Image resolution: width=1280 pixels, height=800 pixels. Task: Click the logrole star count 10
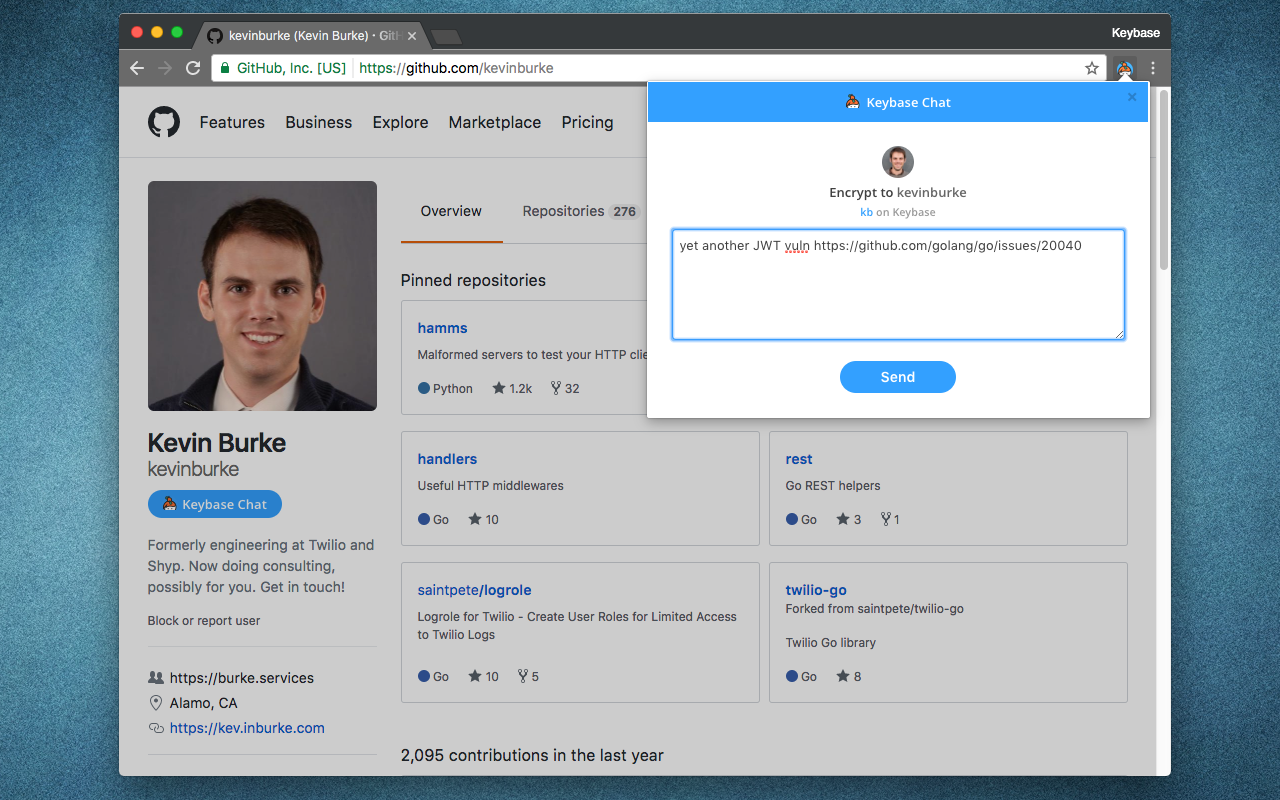point(484,676)
